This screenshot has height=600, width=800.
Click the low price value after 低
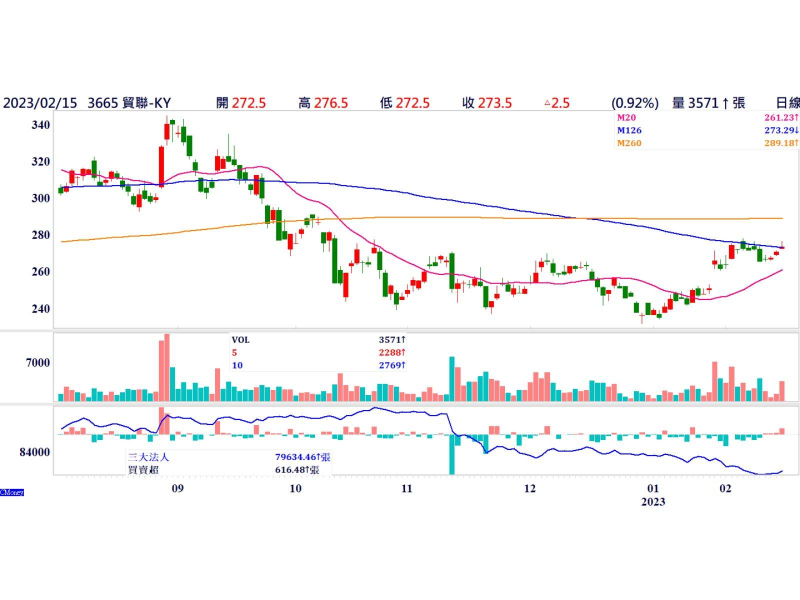tap(413, 103)
